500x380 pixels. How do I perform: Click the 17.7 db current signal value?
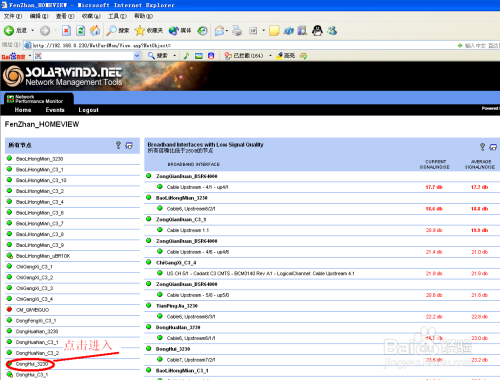(x=434, y=187)
